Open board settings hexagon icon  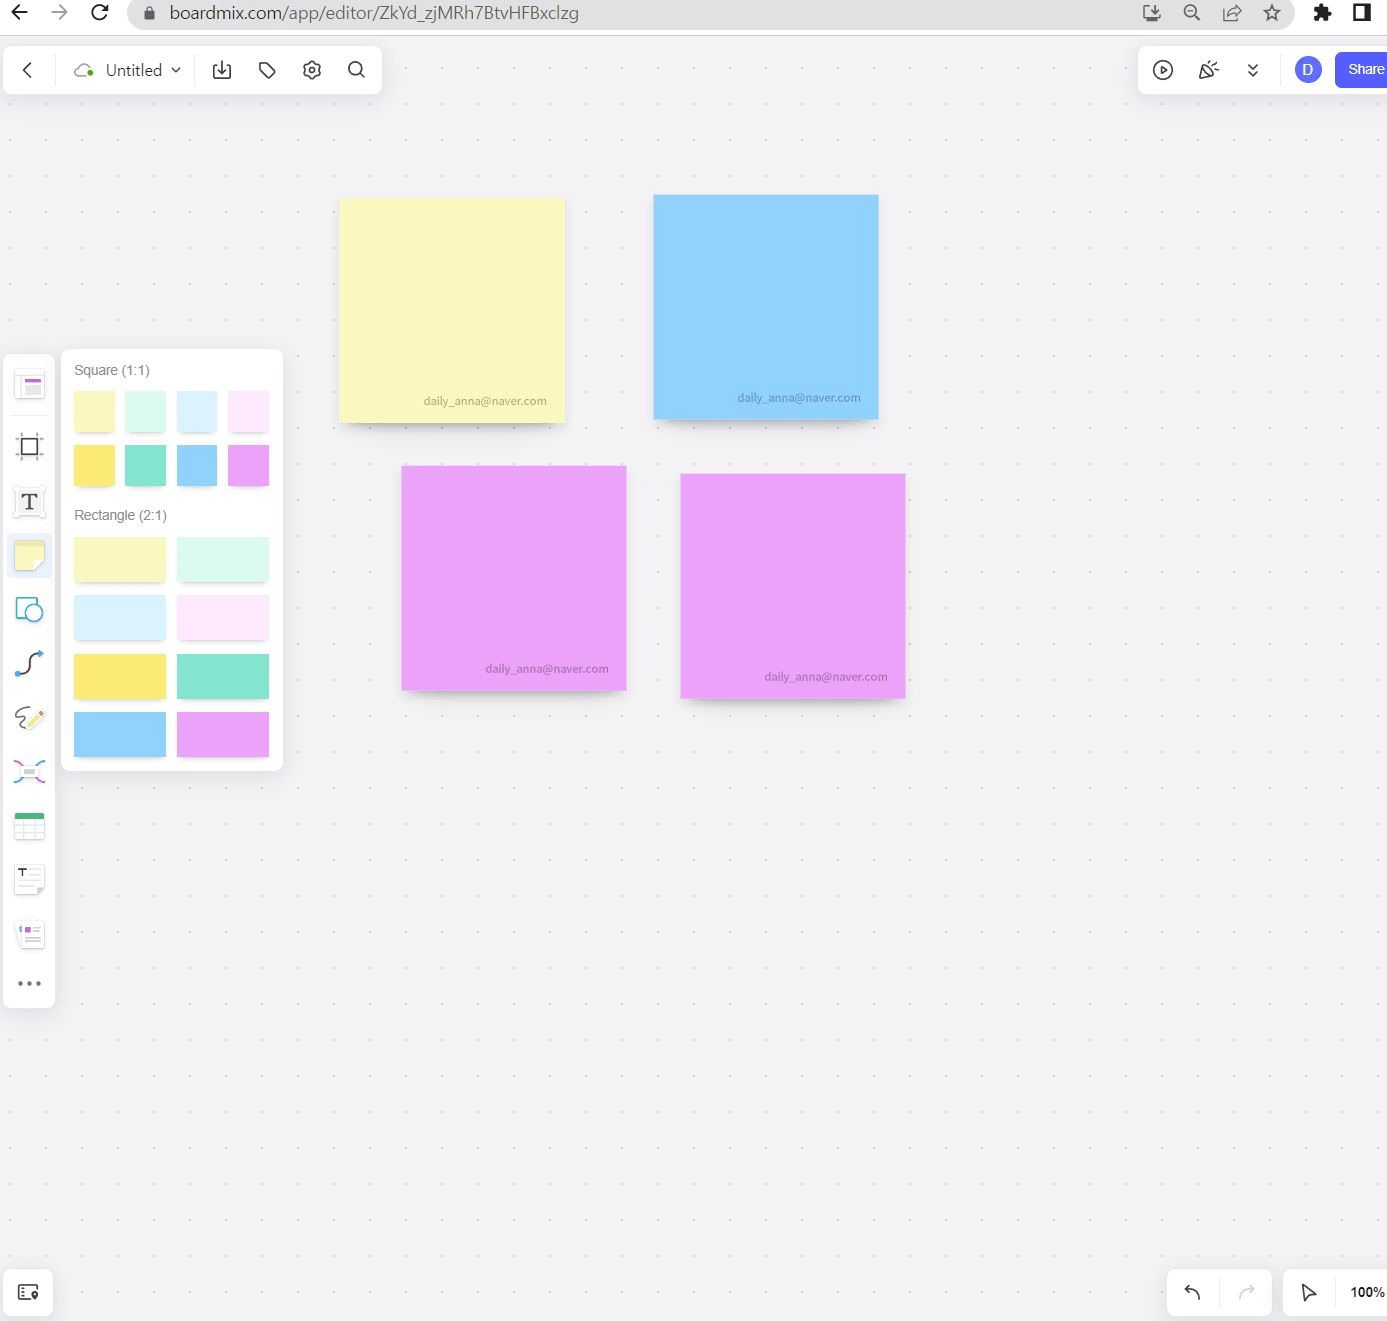click(312, 70)
